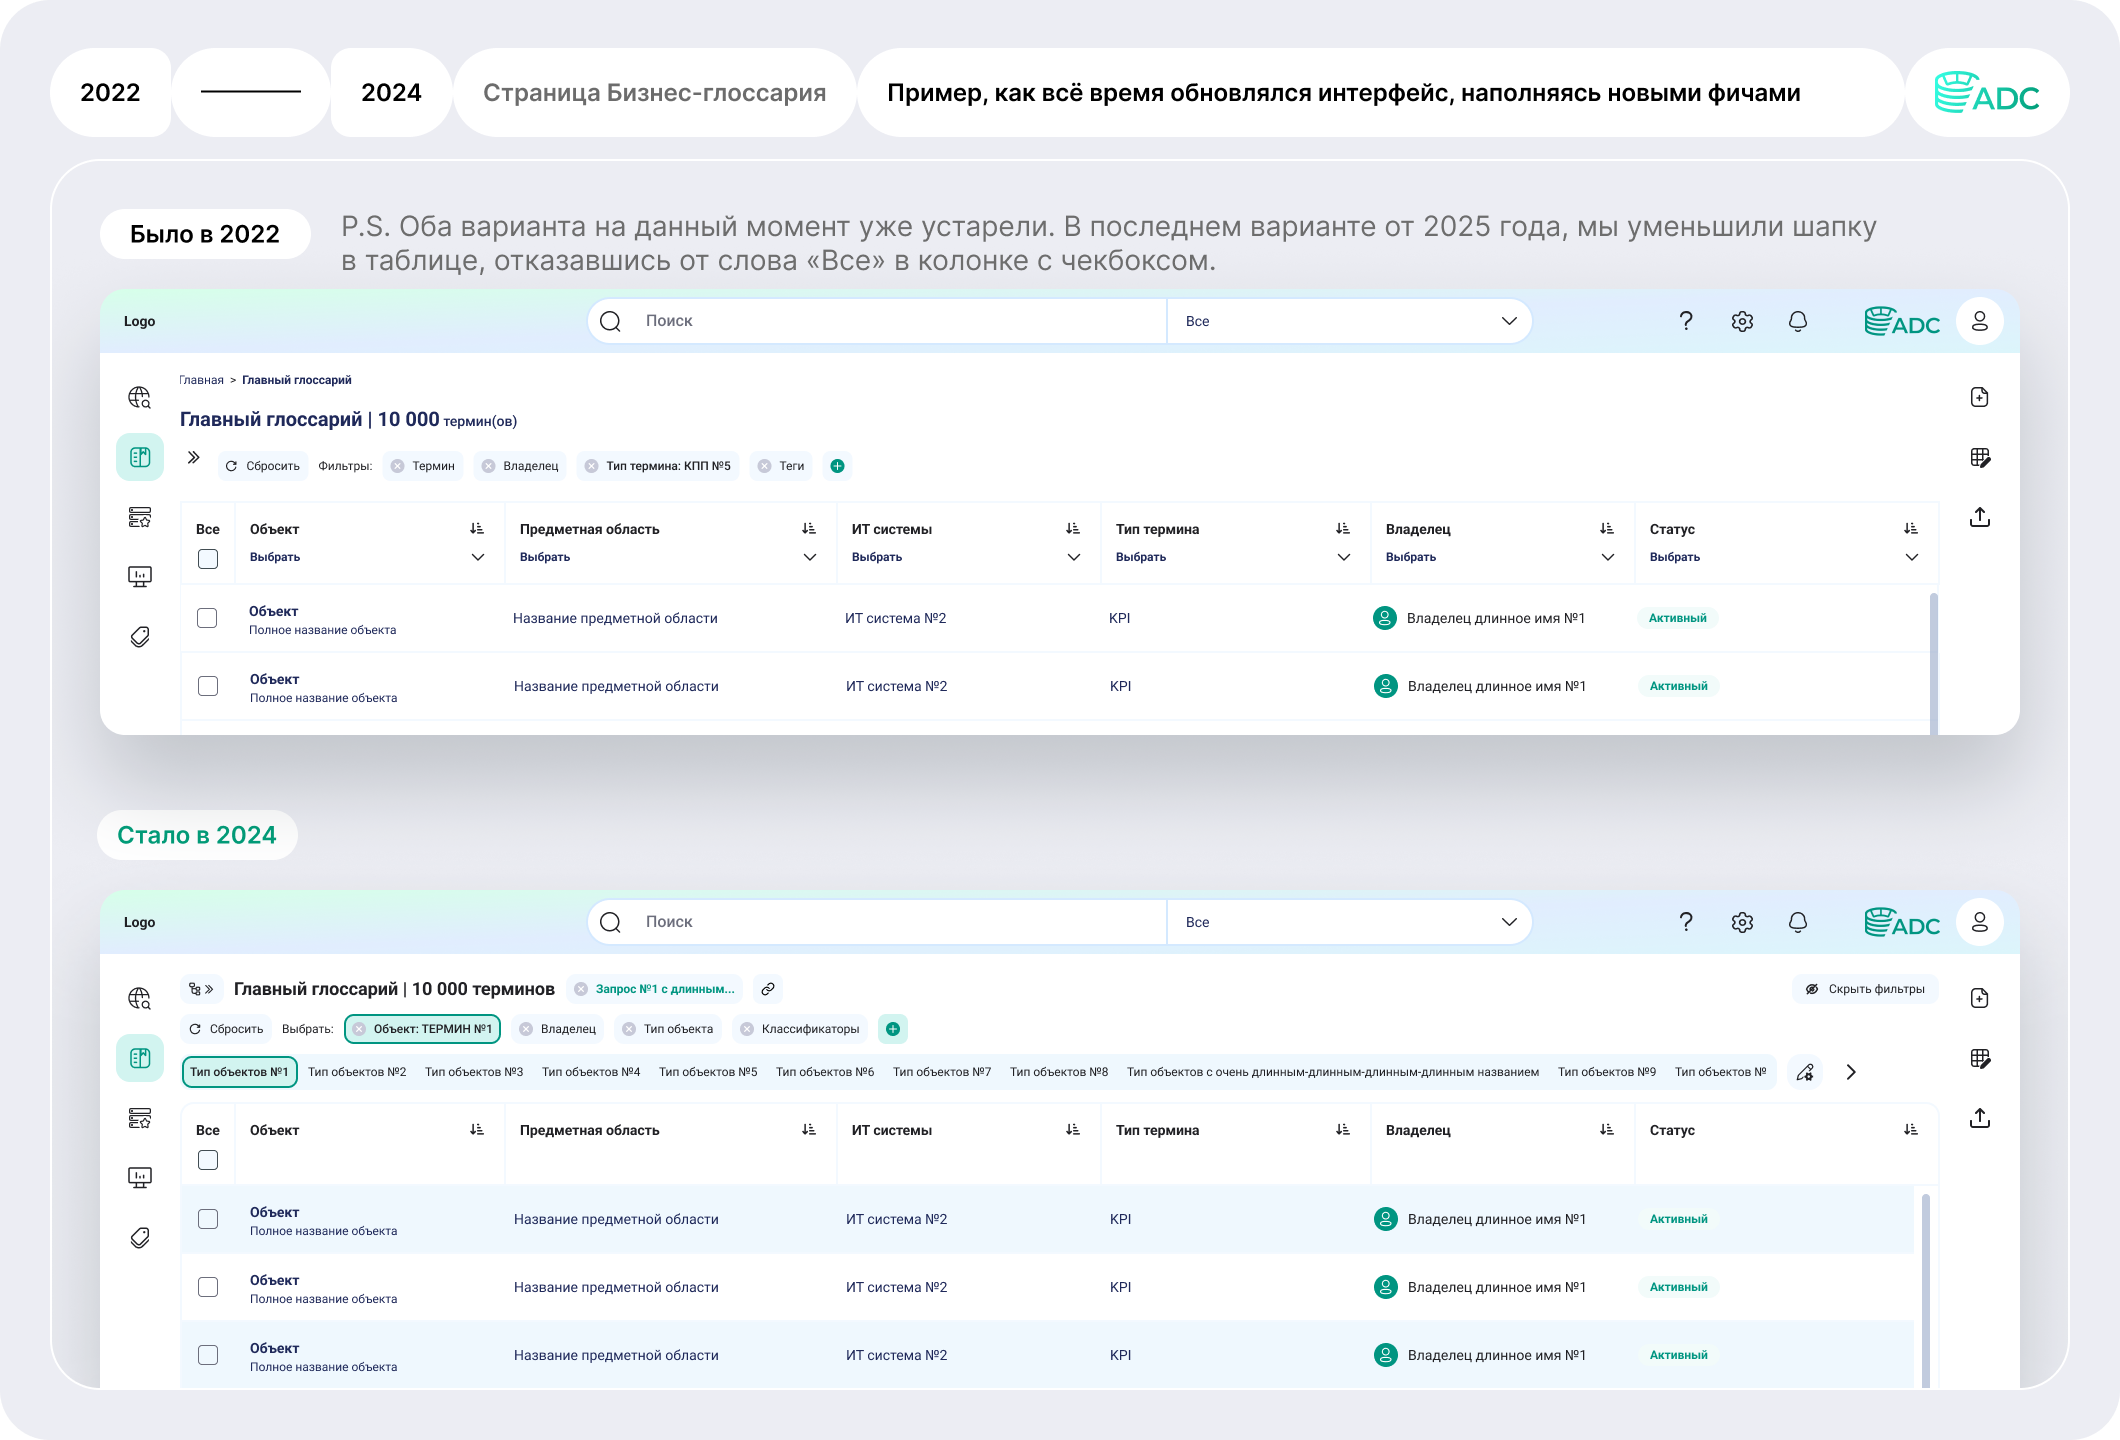The height and width of the screenshot is (1440, 2120).
Task: Open help in the 2022 panel header
Action: 1686,321
